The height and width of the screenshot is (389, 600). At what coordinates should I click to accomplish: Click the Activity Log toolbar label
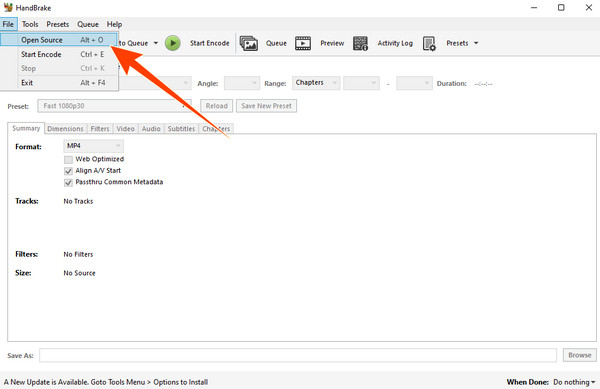click(395, 43)
